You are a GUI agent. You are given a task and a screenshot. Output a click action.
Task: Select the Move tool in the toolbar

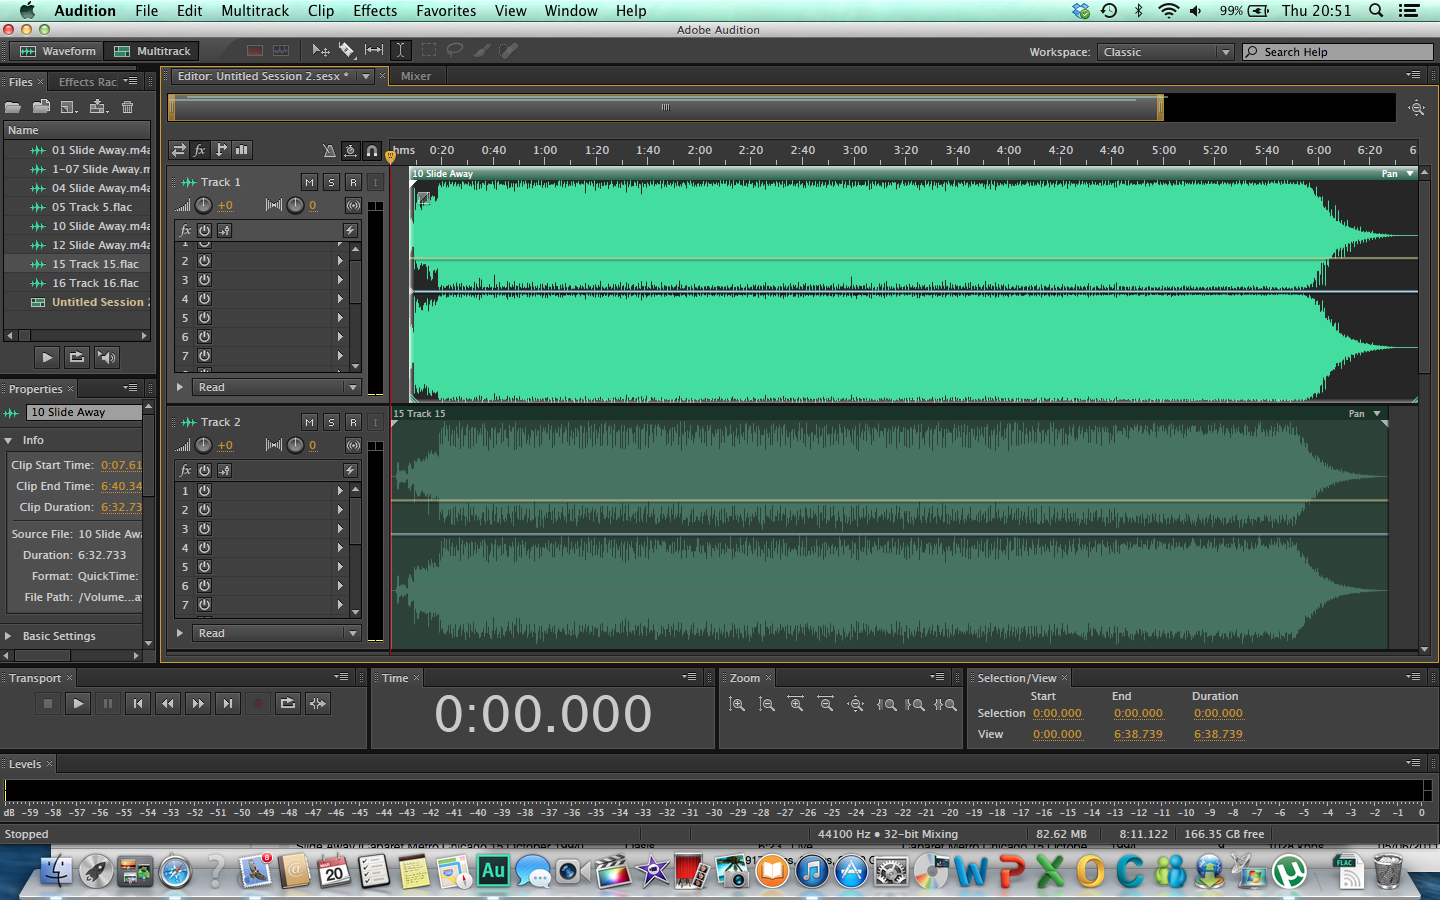click(x=320, y=50)
